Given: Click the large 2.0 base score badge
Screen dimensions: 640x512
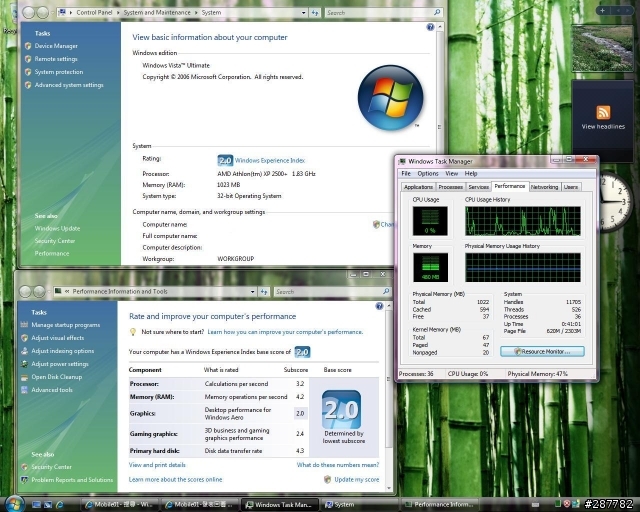Looking at the screenshot, I should [341, 410].
